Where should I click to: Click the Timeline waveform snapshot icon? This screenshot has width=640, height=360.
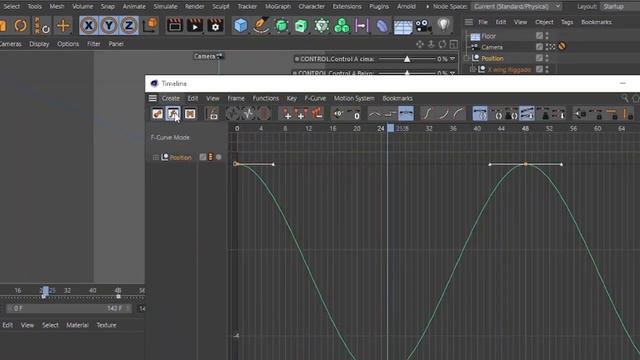(x=248, y=114)
